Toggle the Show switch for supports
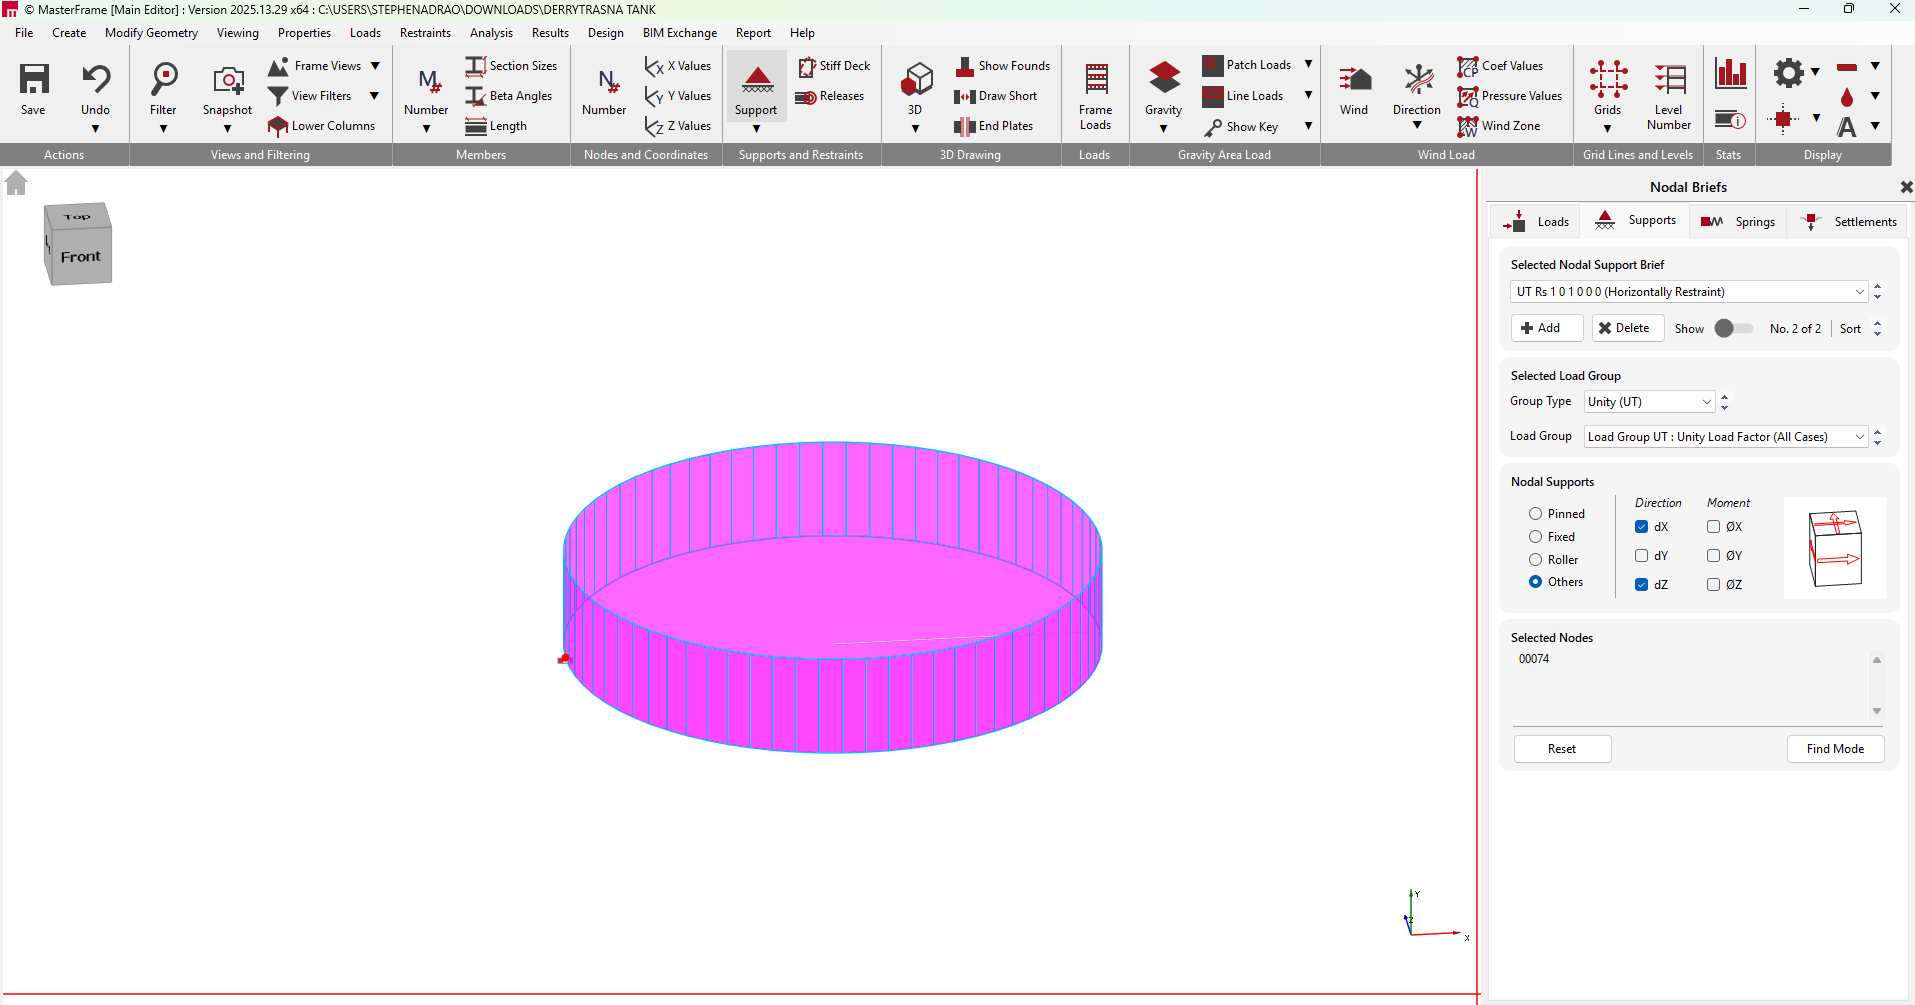 click(x=1733, y=329)
